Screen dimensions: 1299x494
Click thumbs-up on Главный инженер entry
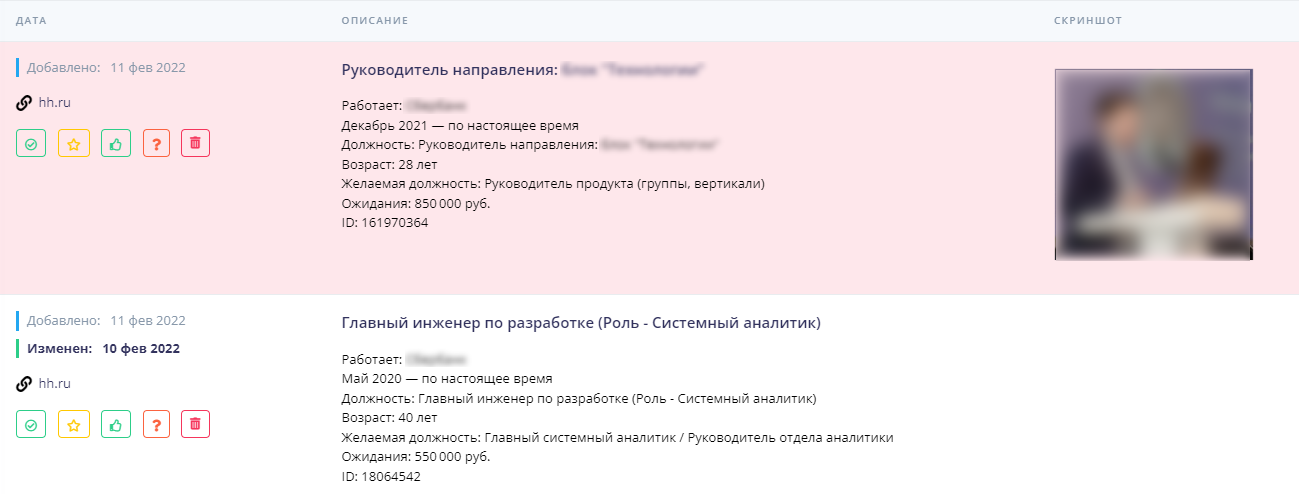click(x=116, y=425)
